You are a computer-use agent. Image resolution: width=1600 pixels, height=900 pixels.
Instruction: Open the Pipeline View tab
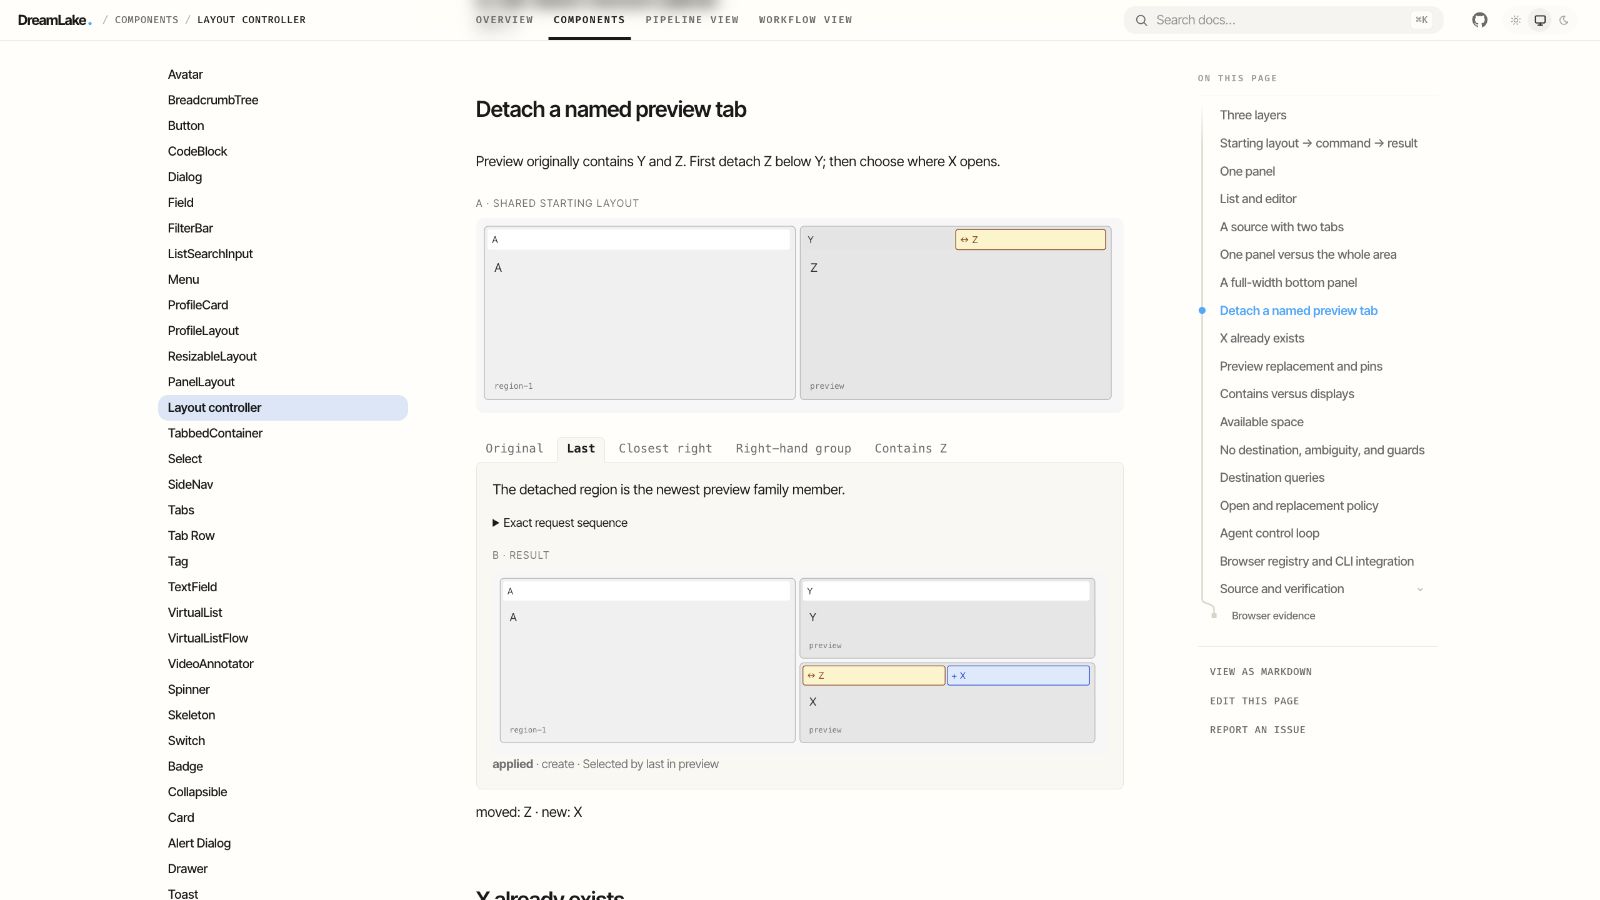692,20
